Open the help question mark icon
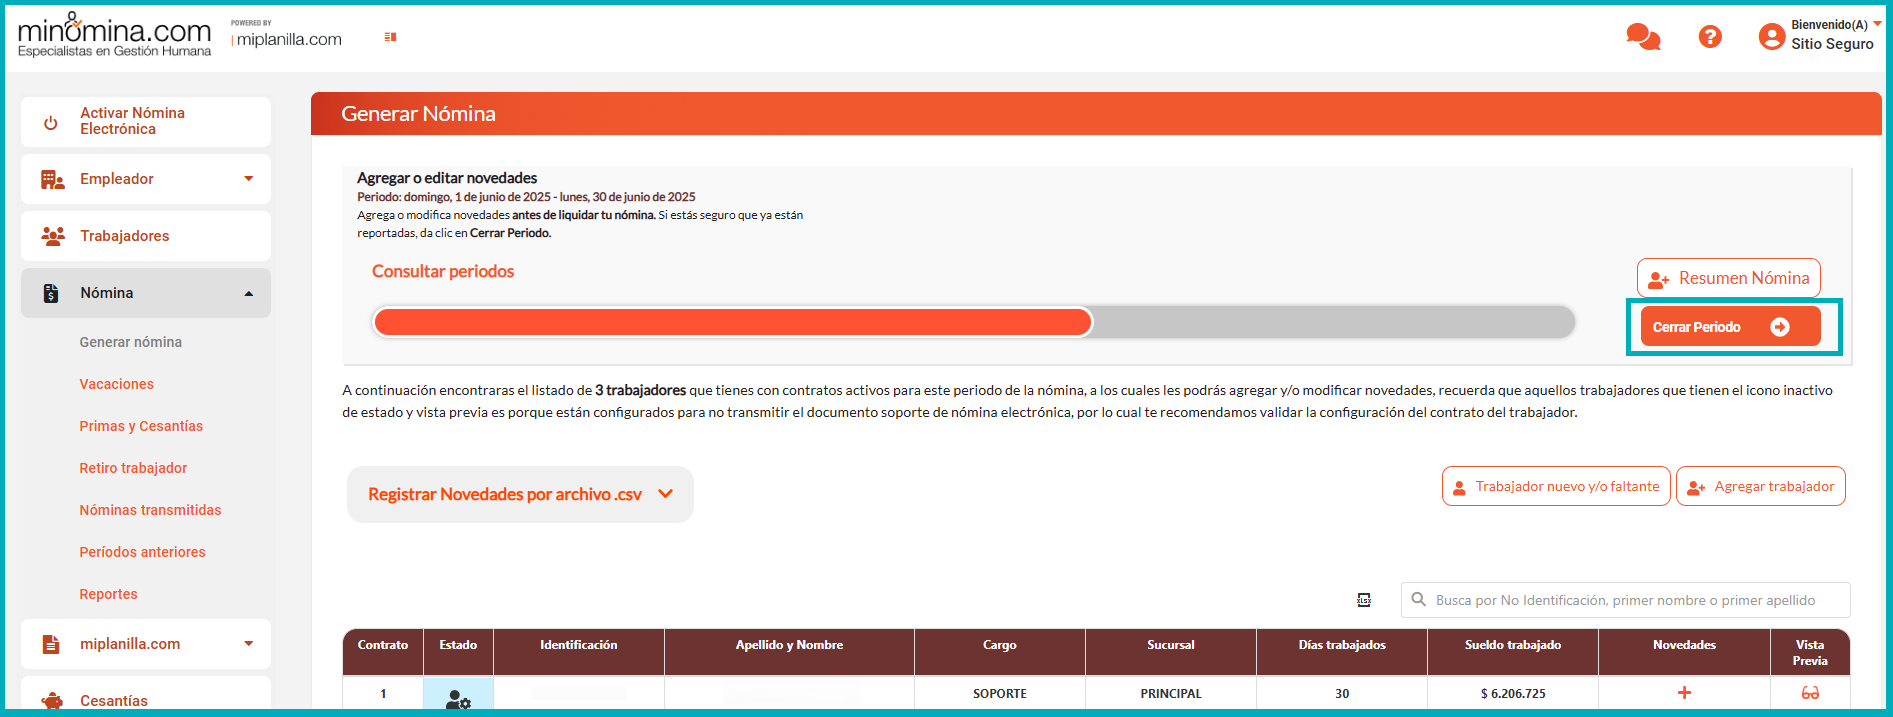The image size is (1893, 717). coord(1710,37)
